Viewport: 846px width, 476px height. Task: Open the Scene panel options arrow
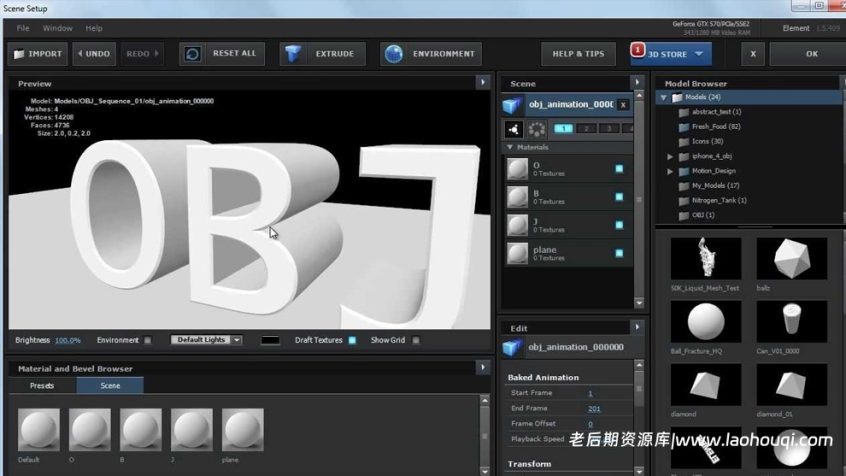637,83
